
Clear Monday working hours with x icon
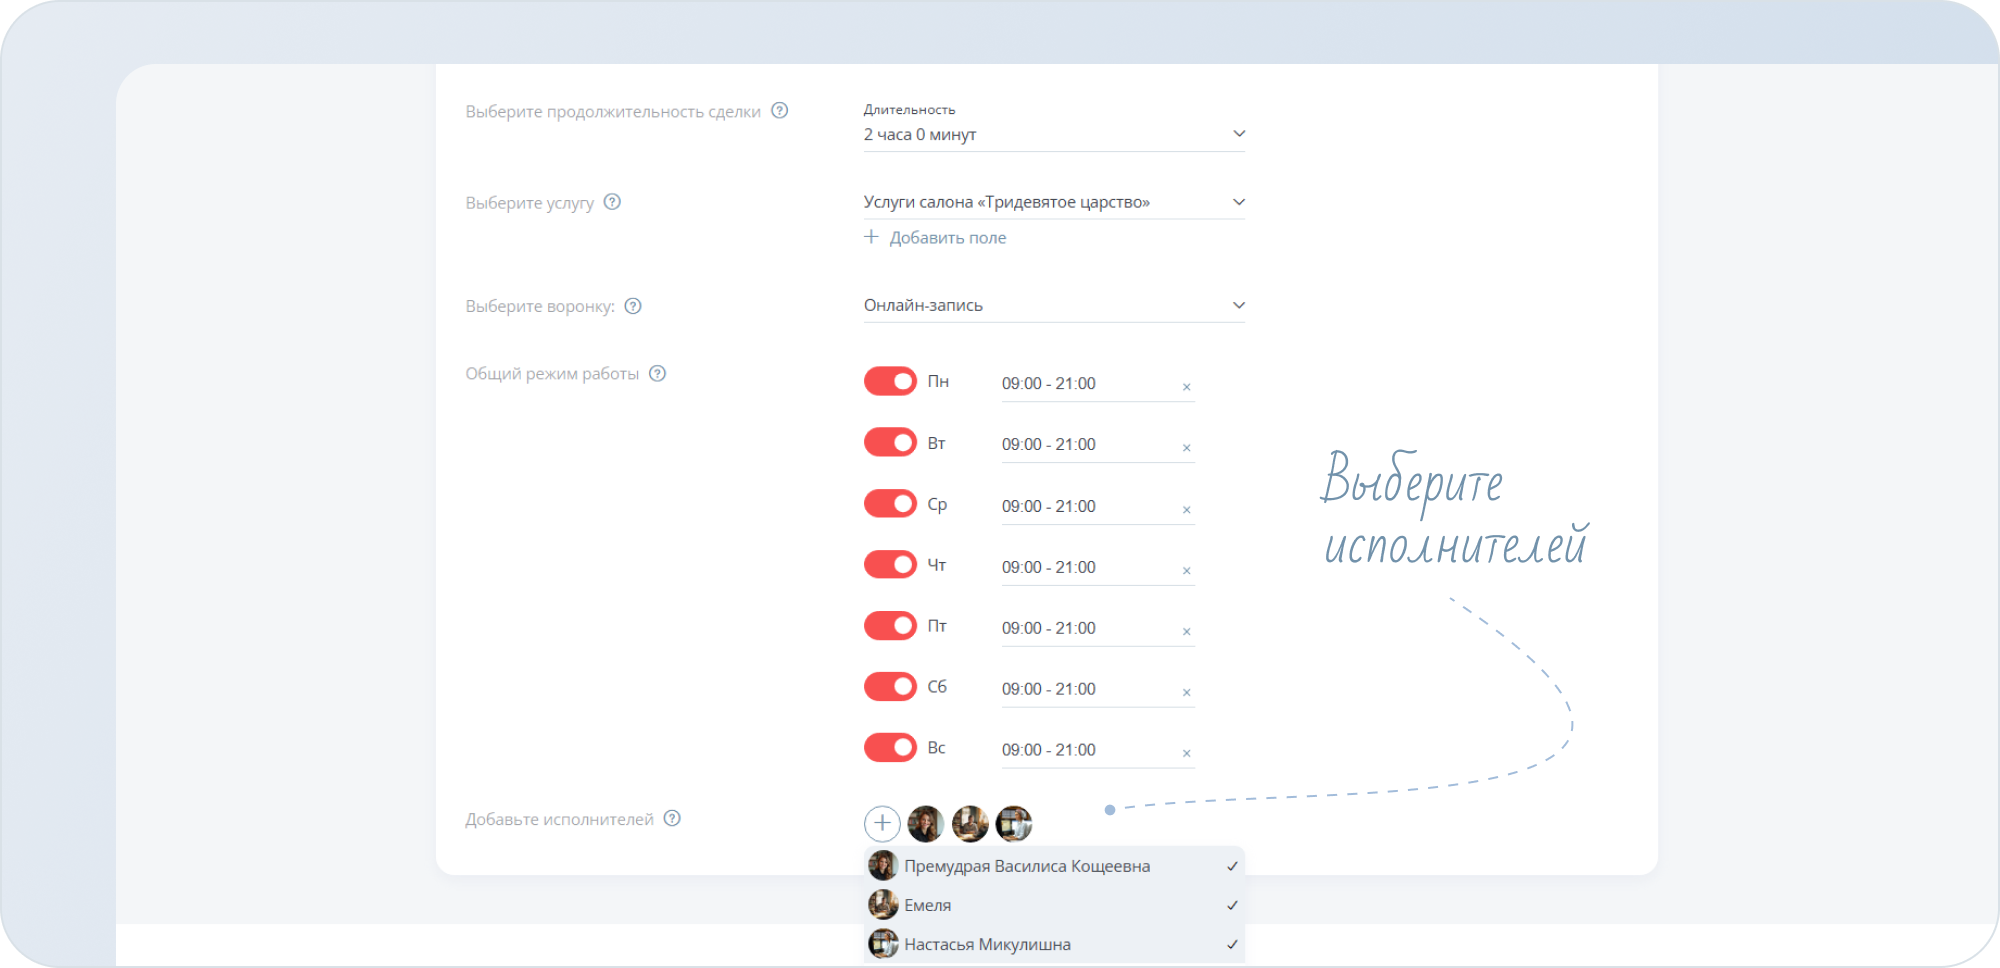(x=1187, y=387)
